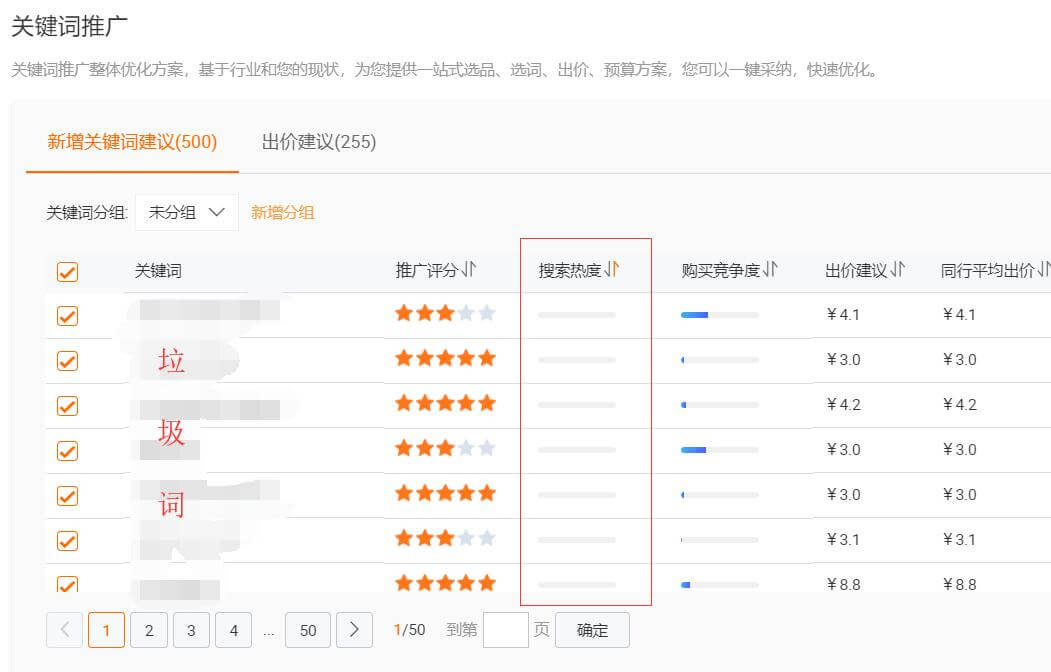
Task: Toggle the select-all header checkbox
Action: pyautogui.click(x=67, y=272)
